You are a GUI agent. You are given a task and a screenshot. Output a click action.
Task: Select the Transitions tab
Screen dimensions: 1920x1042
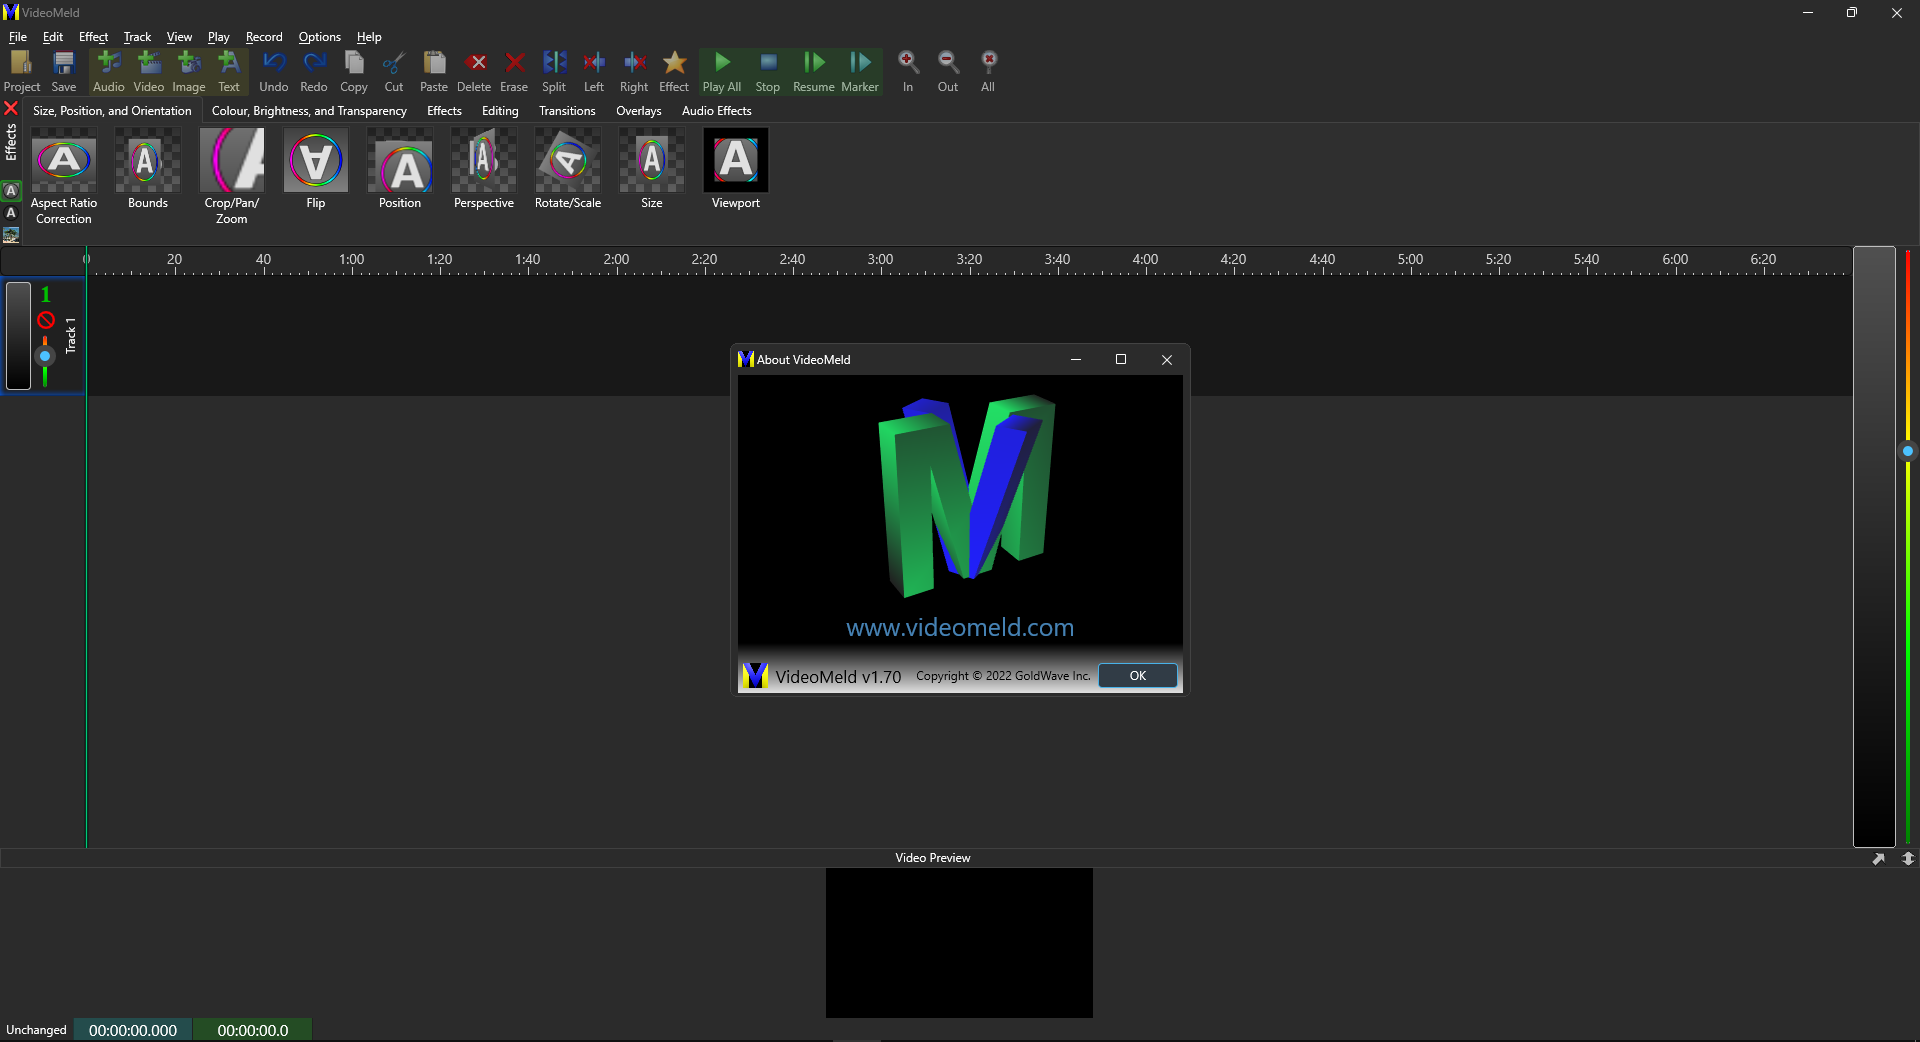567,111
